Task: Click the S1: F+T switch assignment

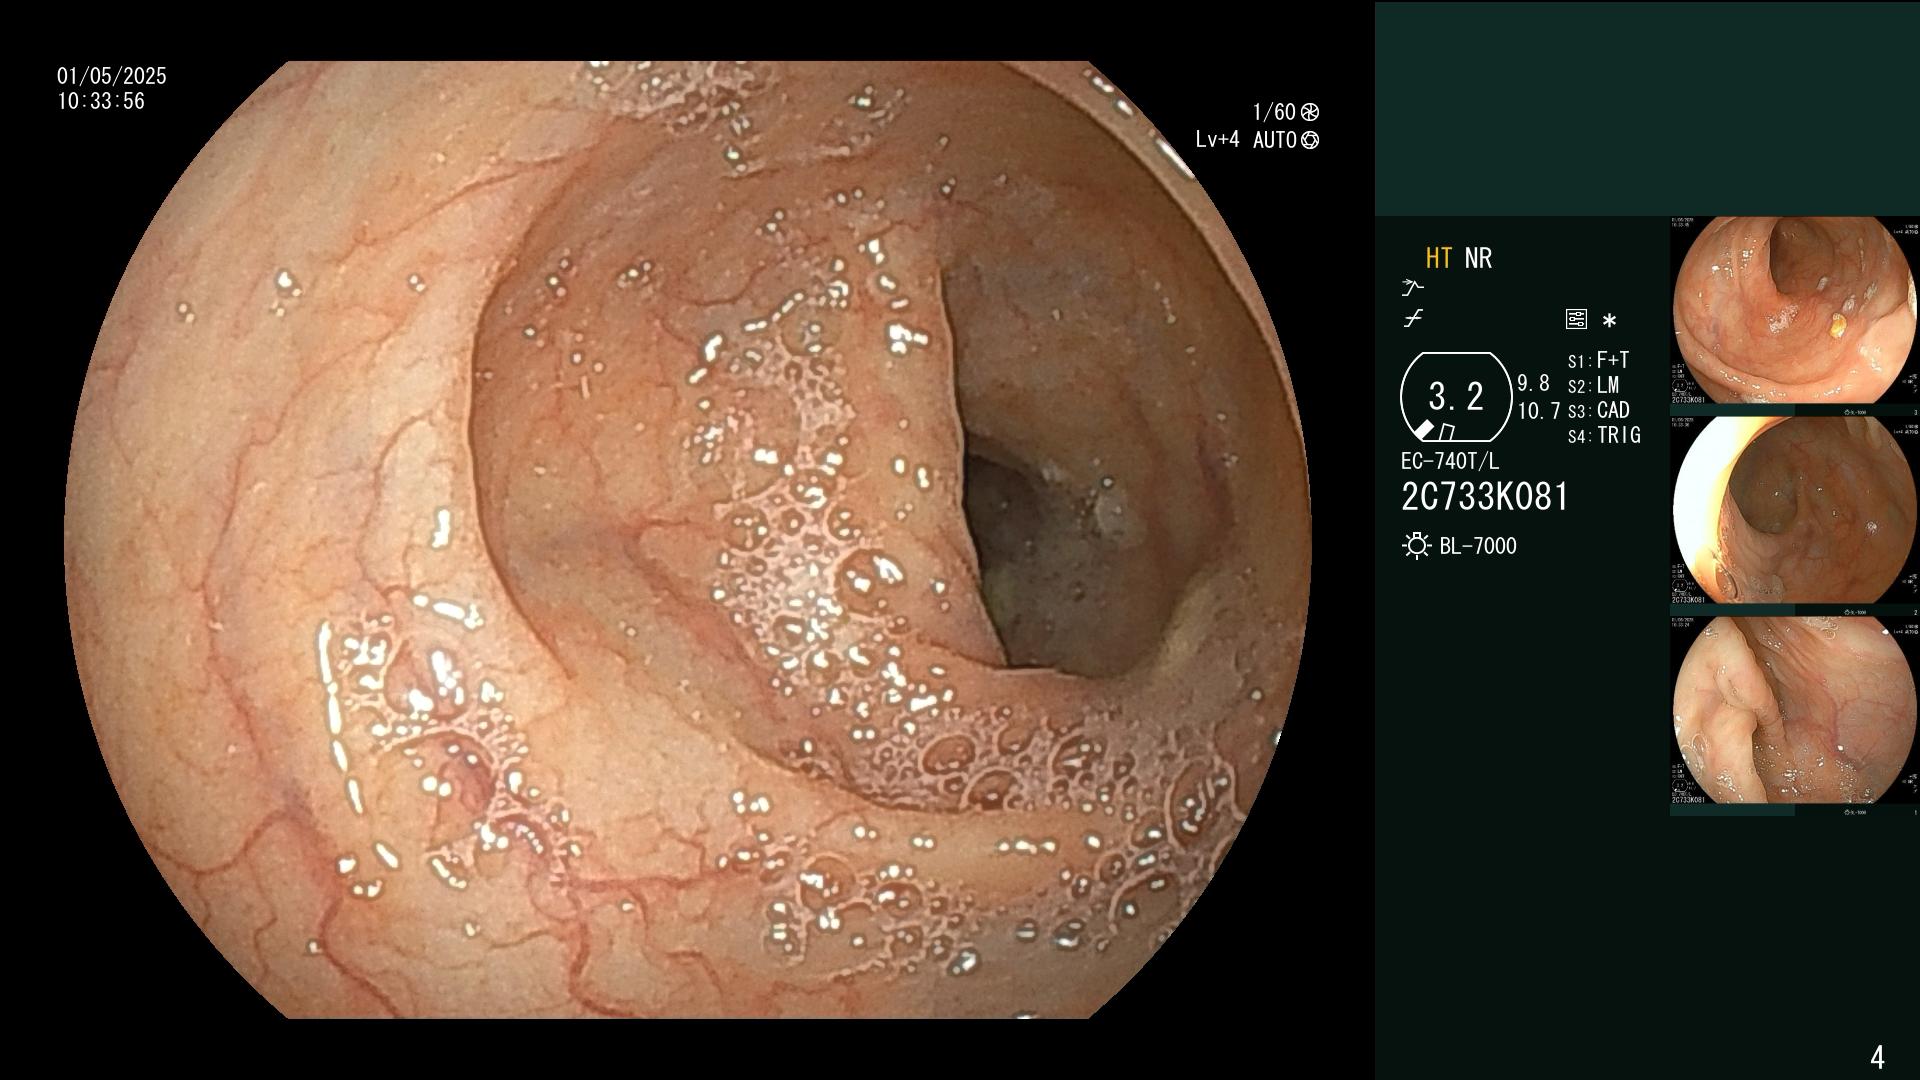Action: [1598, 361]
